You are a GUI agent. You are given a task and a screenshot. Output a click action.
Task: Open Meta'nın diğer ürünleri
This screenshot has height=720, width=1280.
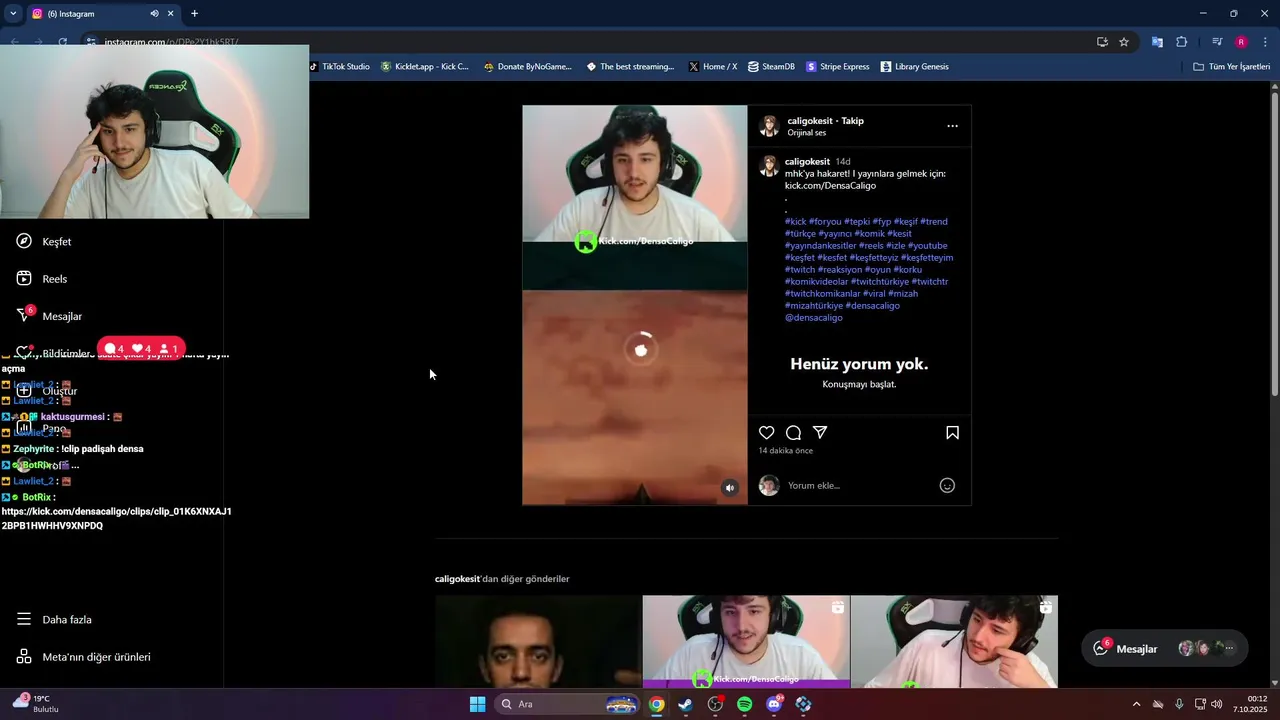point(83,657)
